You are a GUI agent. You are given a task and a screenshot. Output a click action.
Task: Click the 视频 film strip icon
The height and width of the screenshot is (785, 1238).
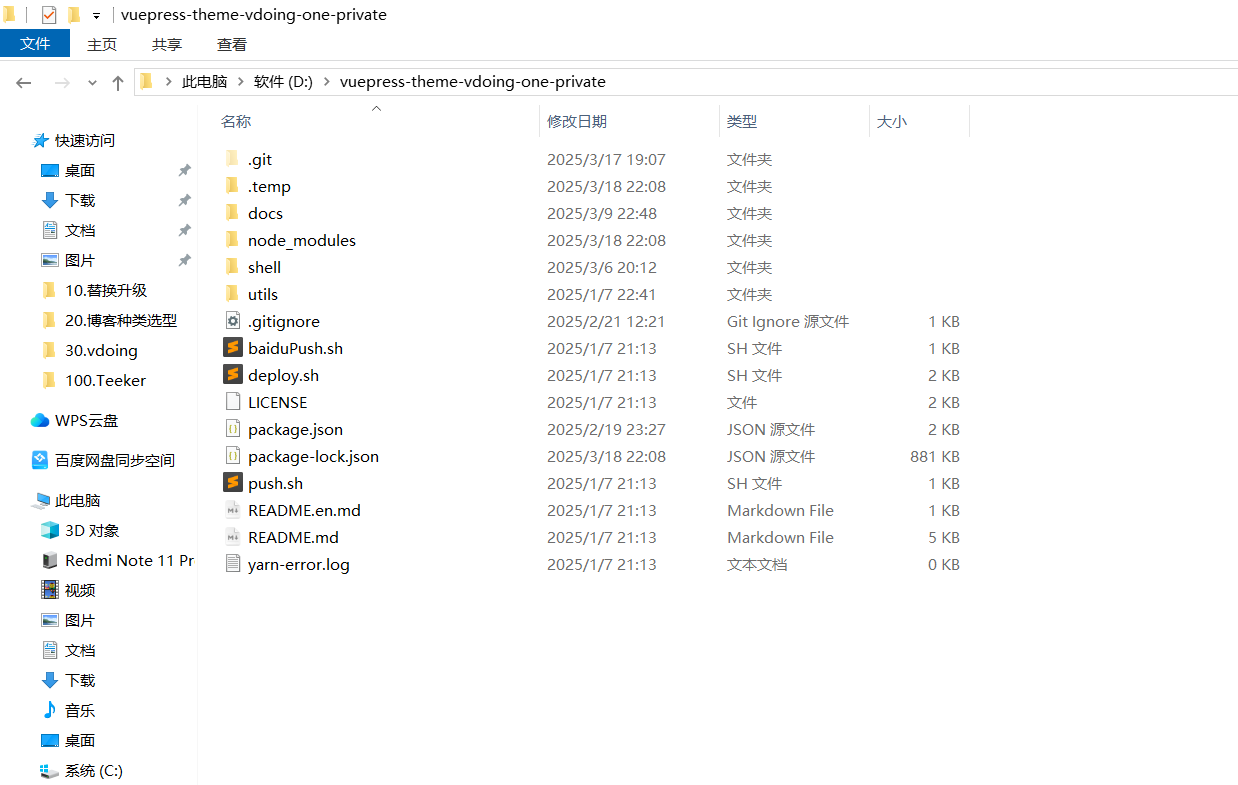click(50, 590)
